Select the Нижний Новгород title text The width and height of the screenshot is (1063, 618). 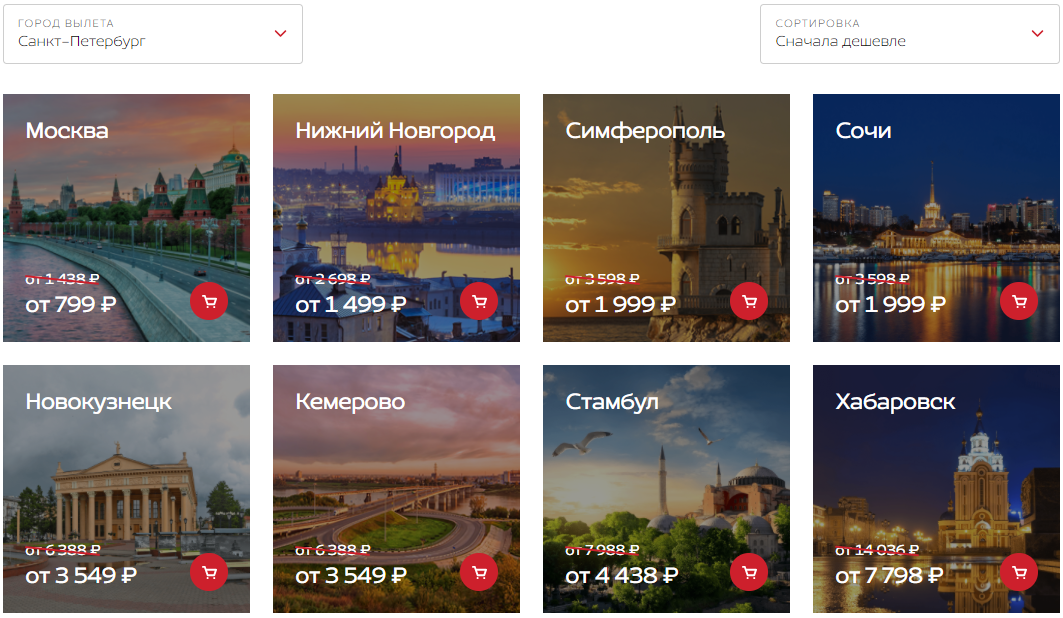[x=395, y=130]
